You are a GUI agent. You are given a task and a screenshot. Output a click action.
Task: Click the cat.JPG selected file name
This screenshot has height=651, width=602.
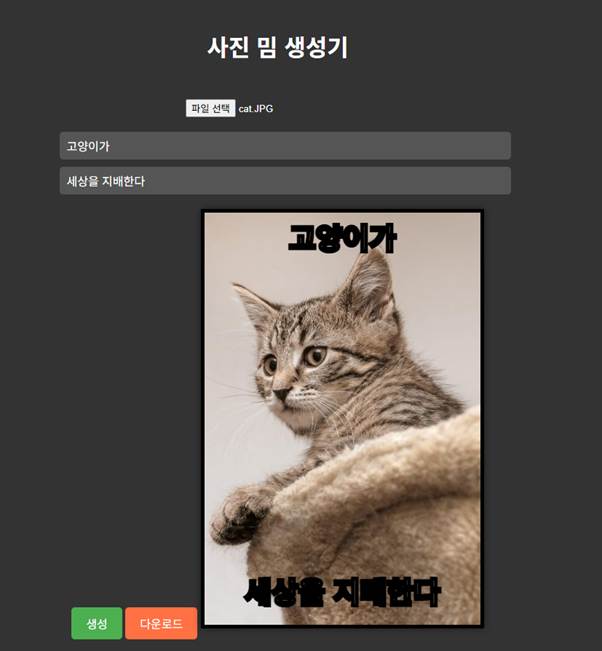(x=256, y=109)
